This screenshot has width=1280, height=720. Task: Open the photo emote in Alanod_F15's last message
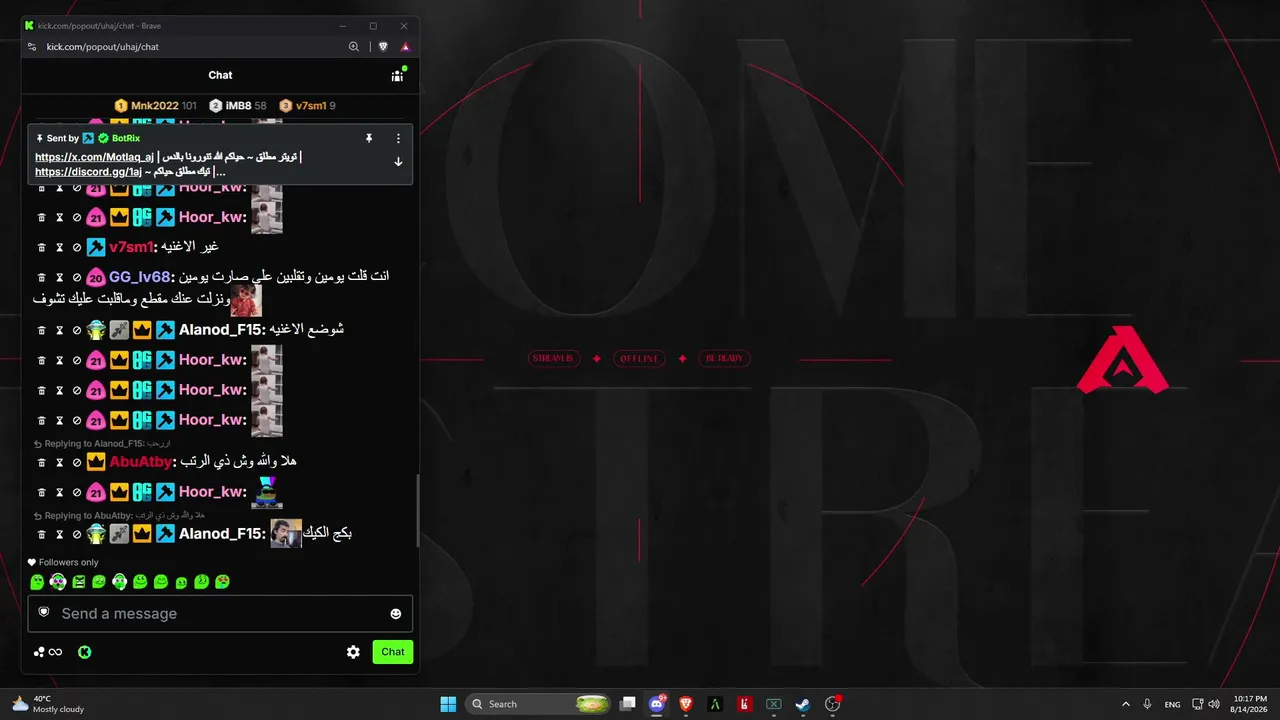coord(286,533)
